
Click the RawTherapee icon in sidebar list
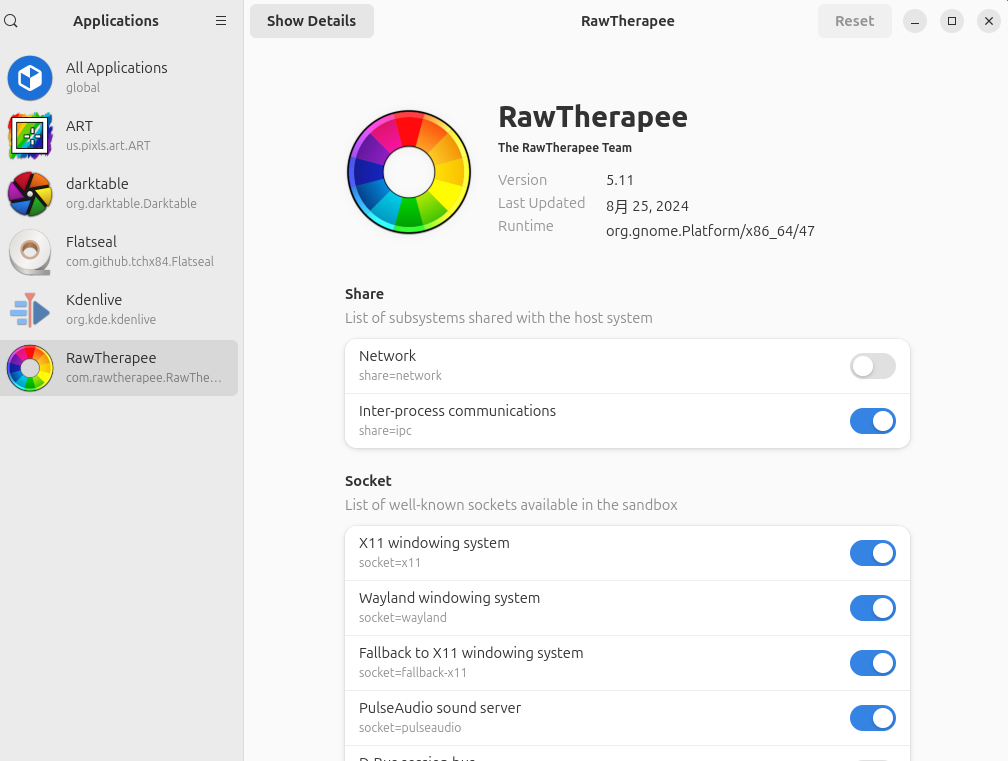click(30, 368)
